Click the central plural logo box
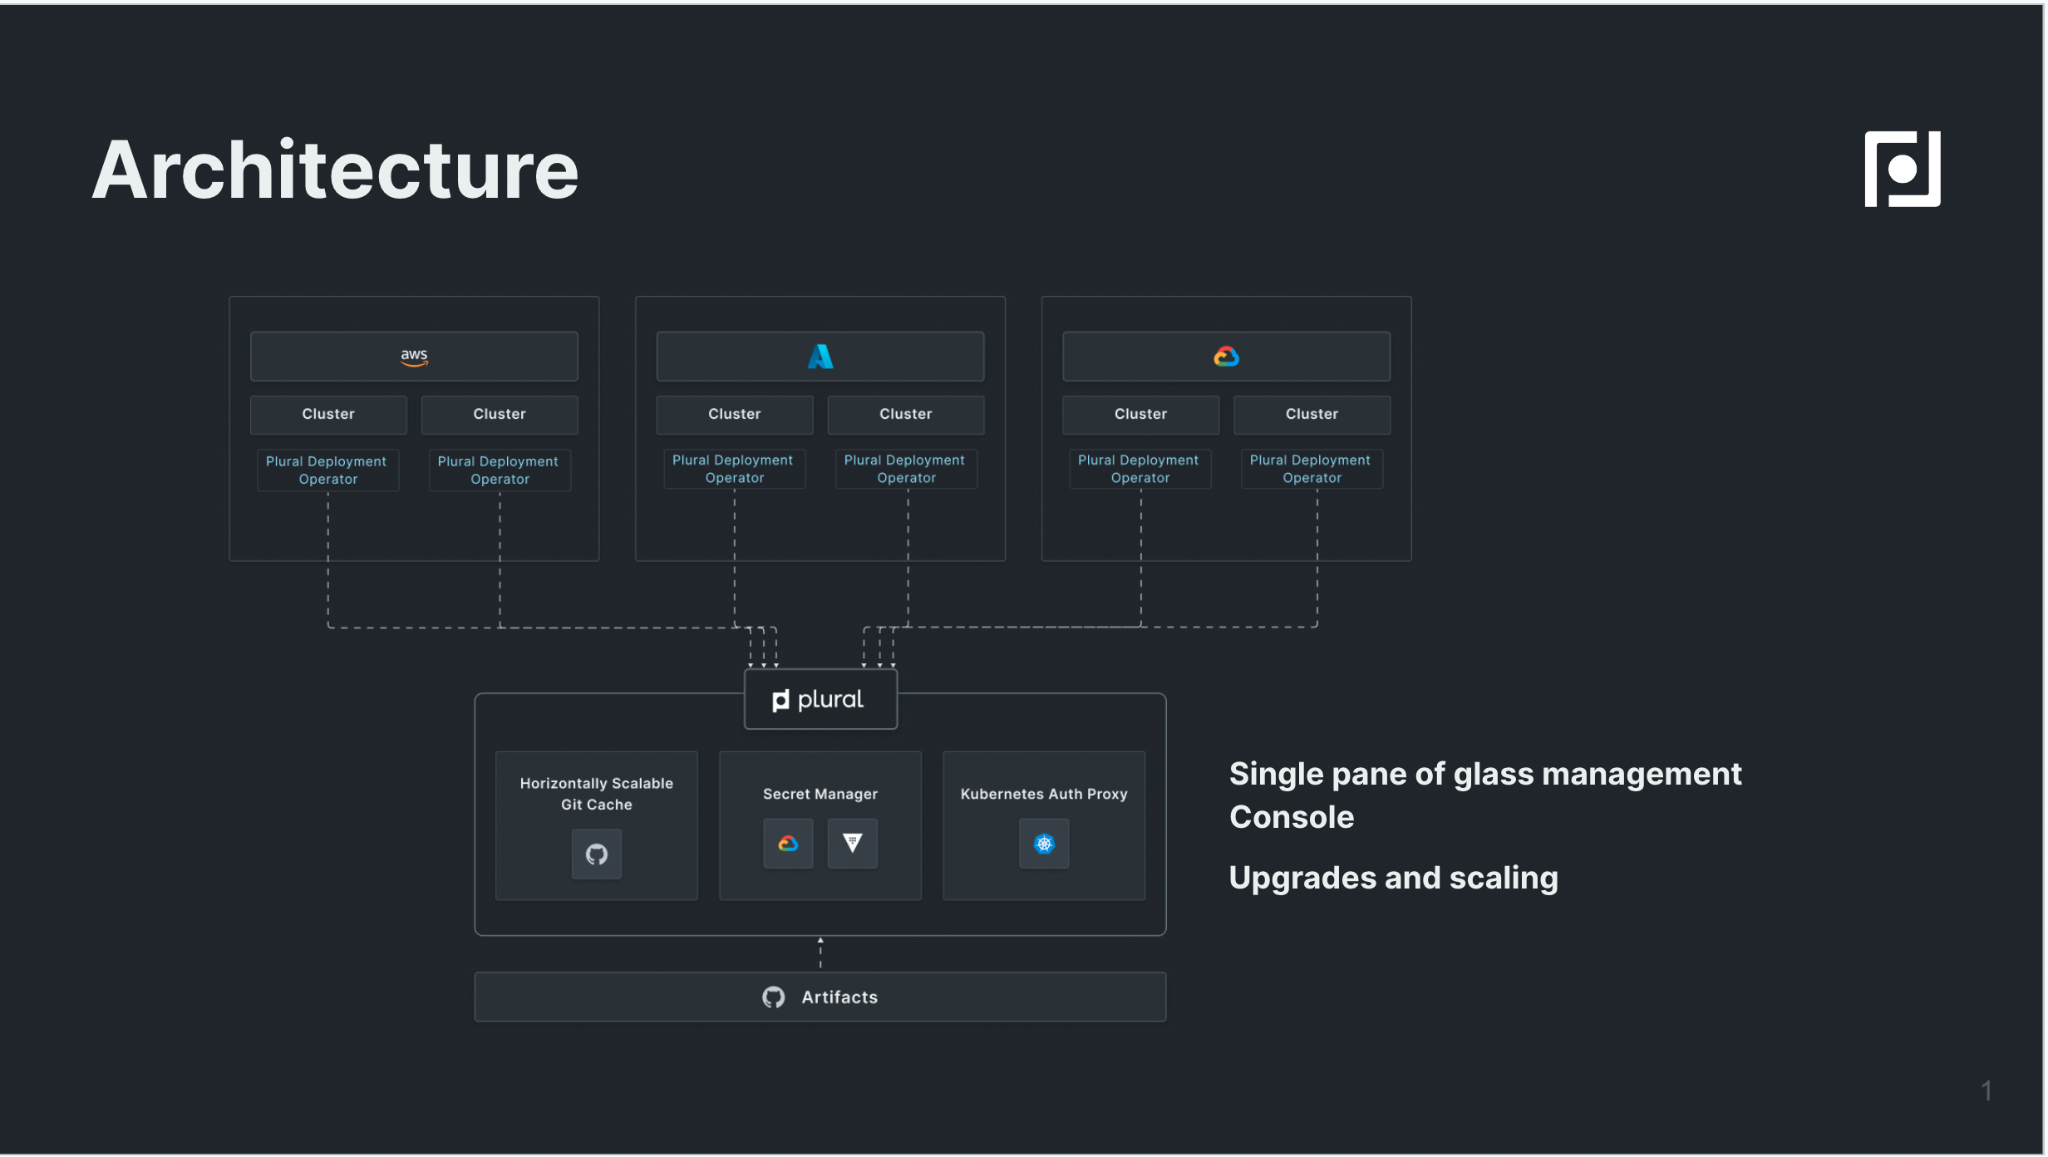The image size is (2048, 1157). [820, 700]
